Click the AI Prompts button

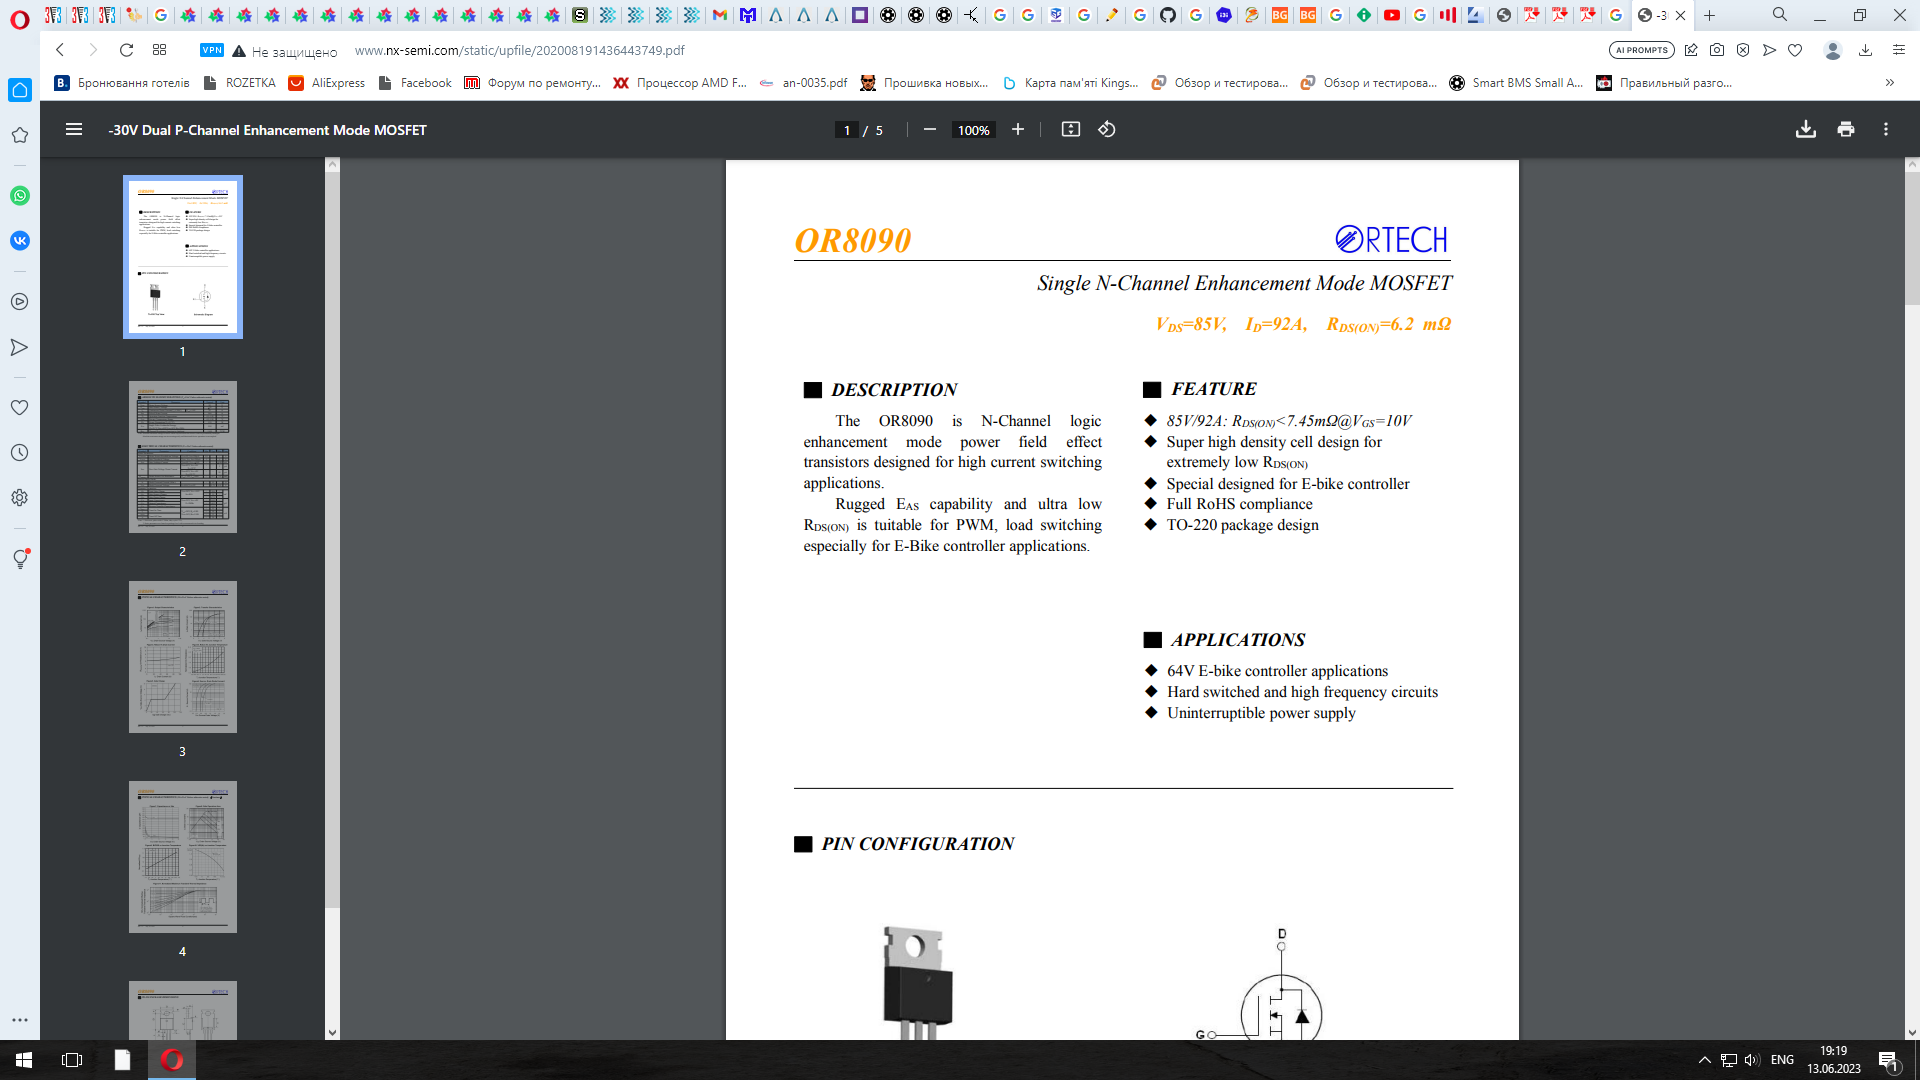click(1642, 50)
